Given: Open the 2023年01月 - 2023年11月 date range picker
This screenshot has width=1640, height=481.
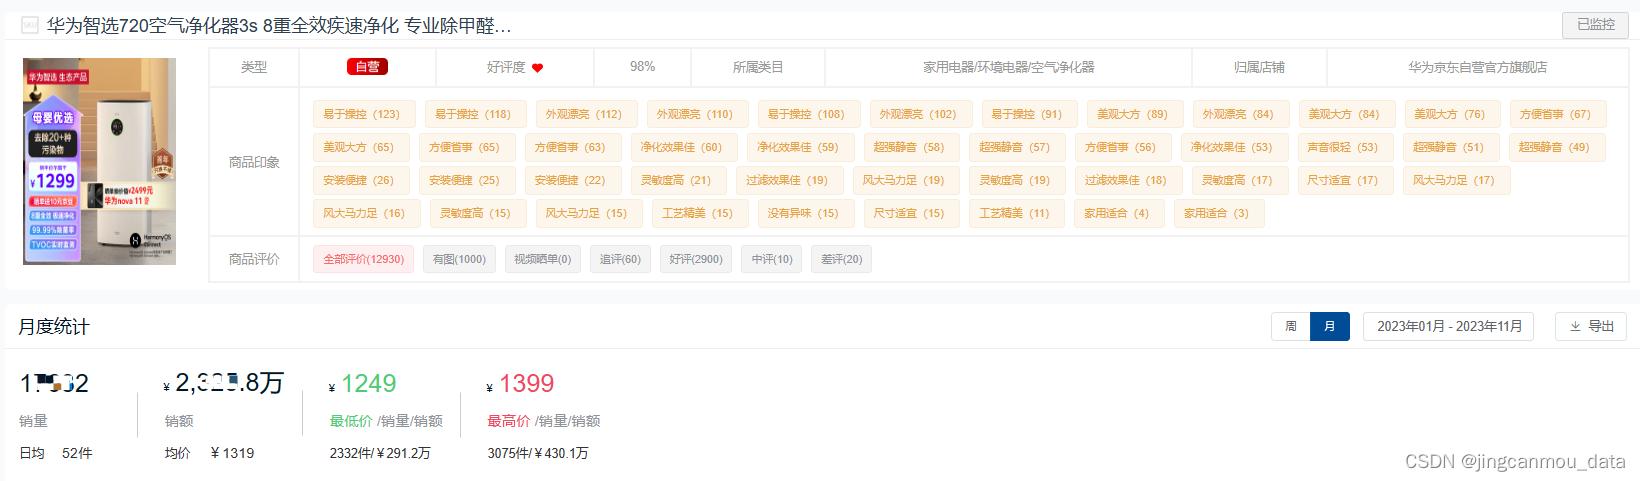Looking at the screenshot, I should pos(1449,326).
